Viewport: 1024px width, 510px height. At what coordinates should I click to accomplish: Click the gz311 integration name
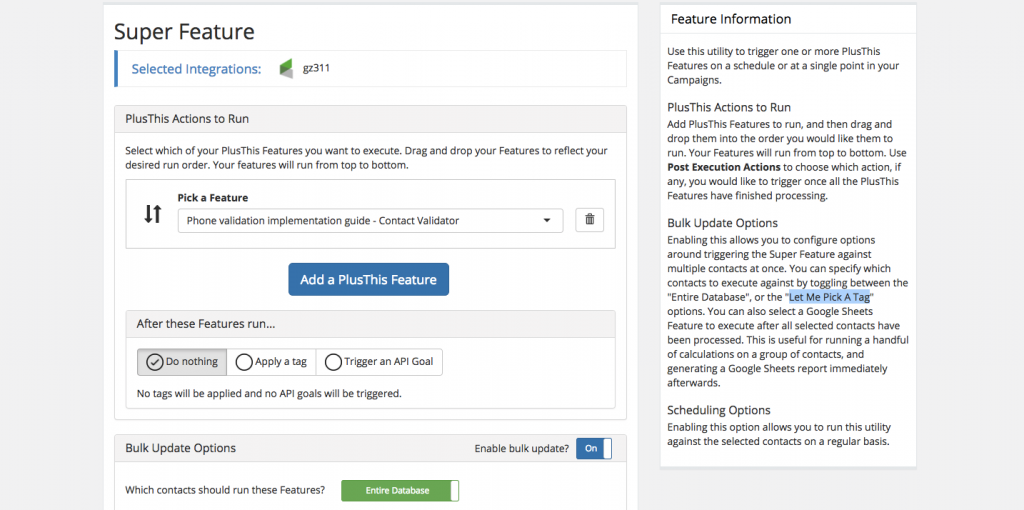(316, 68)
